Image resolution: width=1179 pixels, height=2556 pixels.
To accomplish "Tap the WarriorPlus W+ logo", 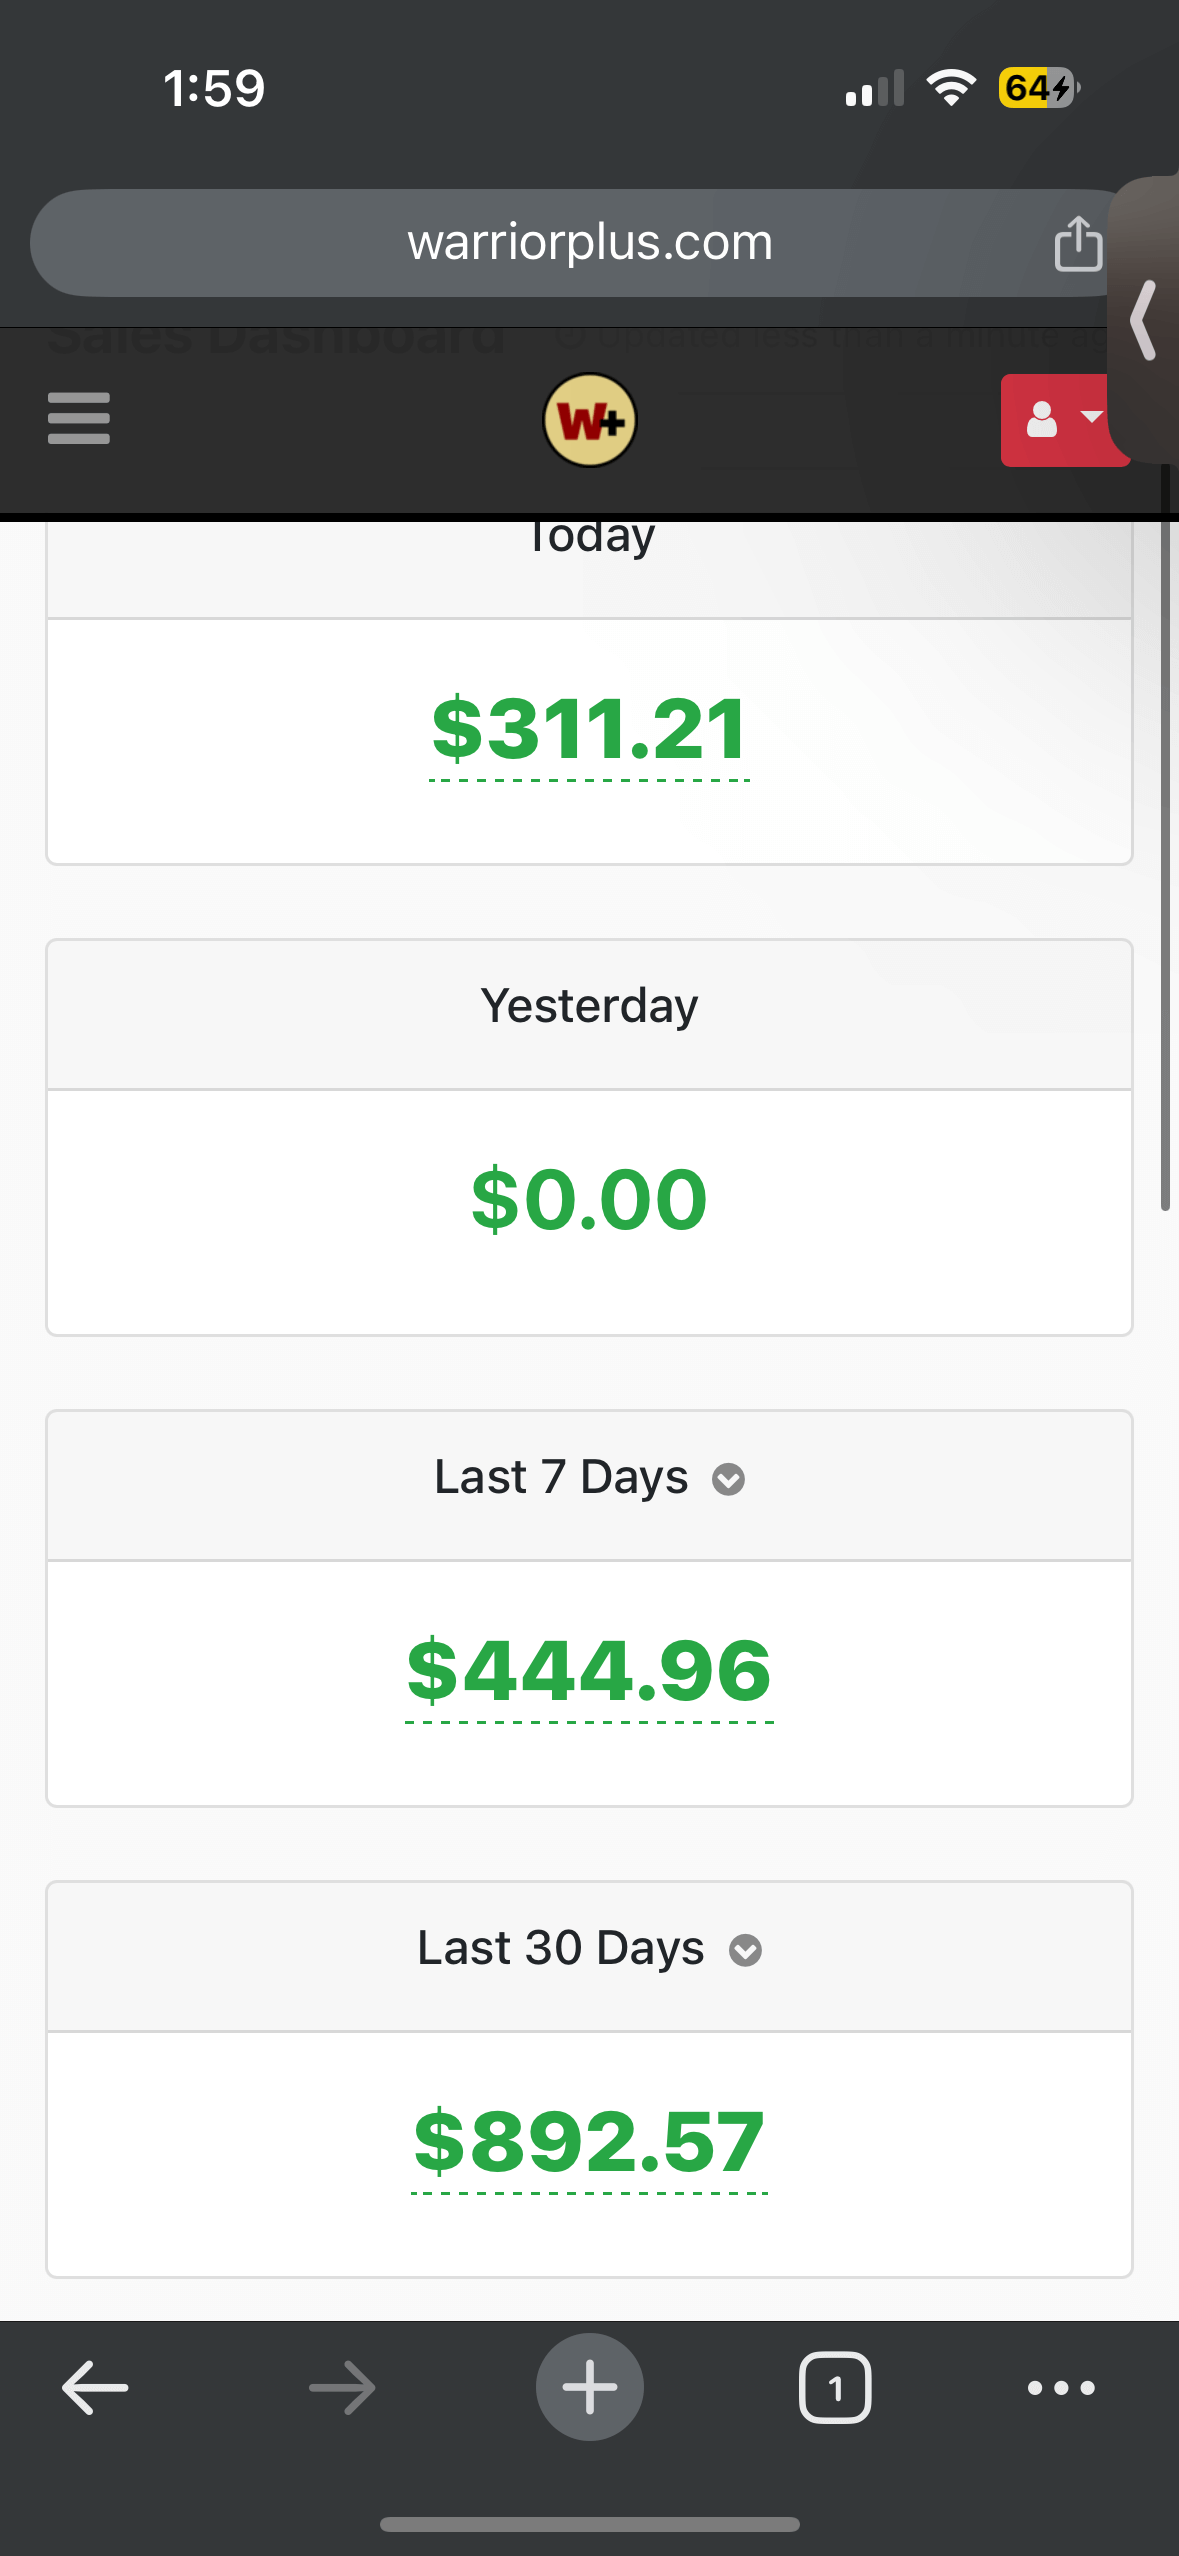I will (x=589, y=421).
